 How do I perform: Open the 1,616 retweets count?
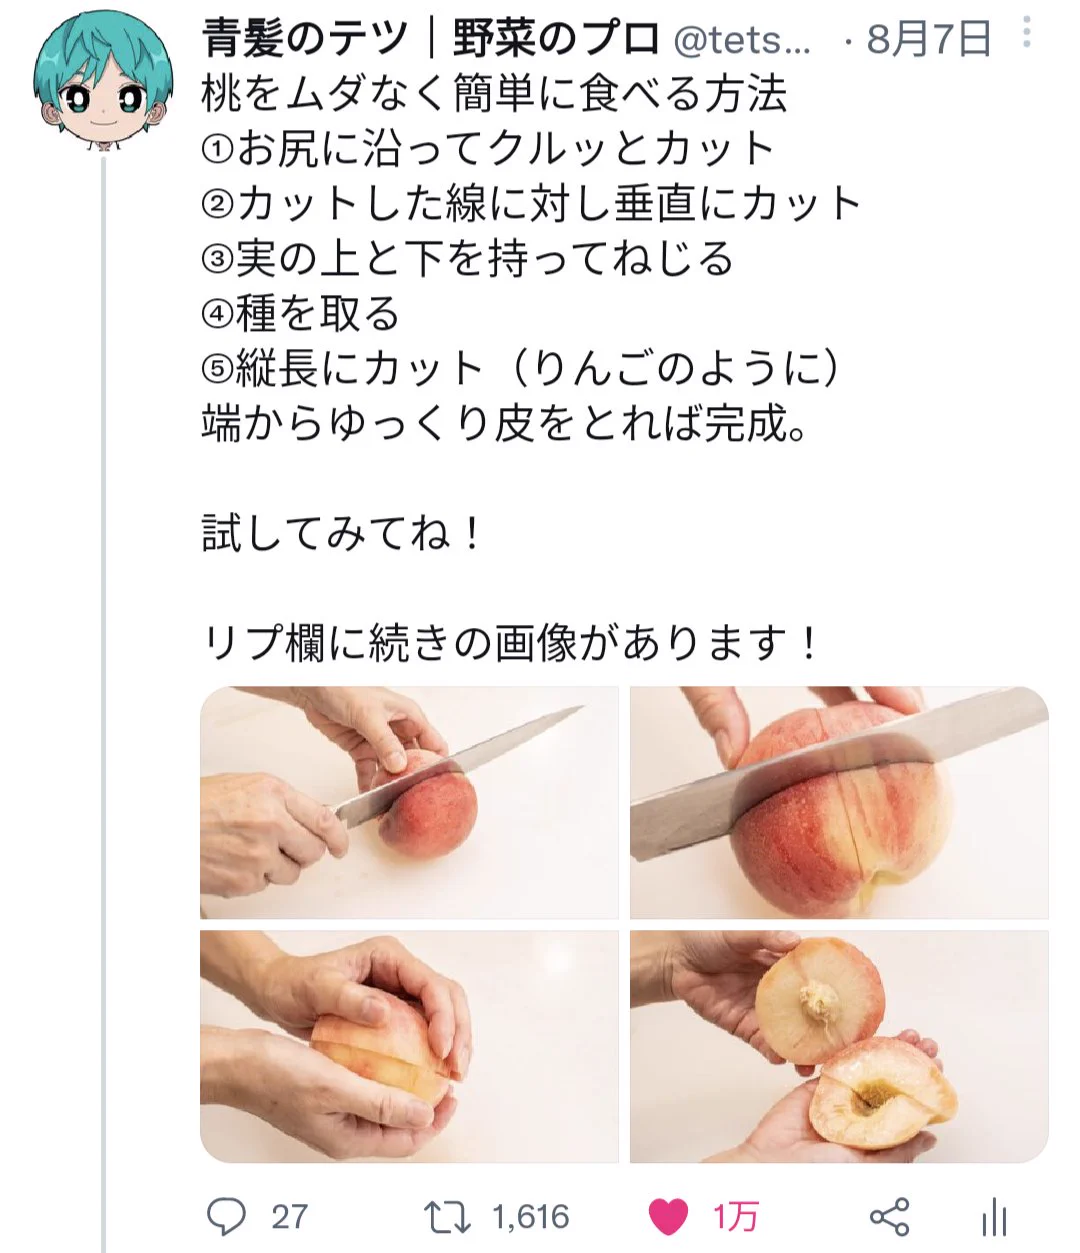tap(531, 1217)
